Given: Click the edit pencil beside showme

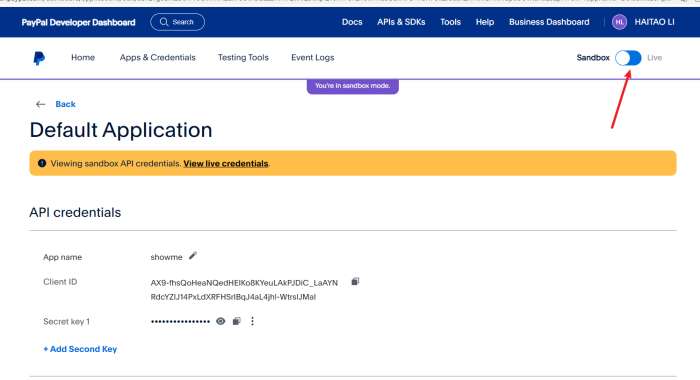Looking at the screenshot, I should coord(192,256).
